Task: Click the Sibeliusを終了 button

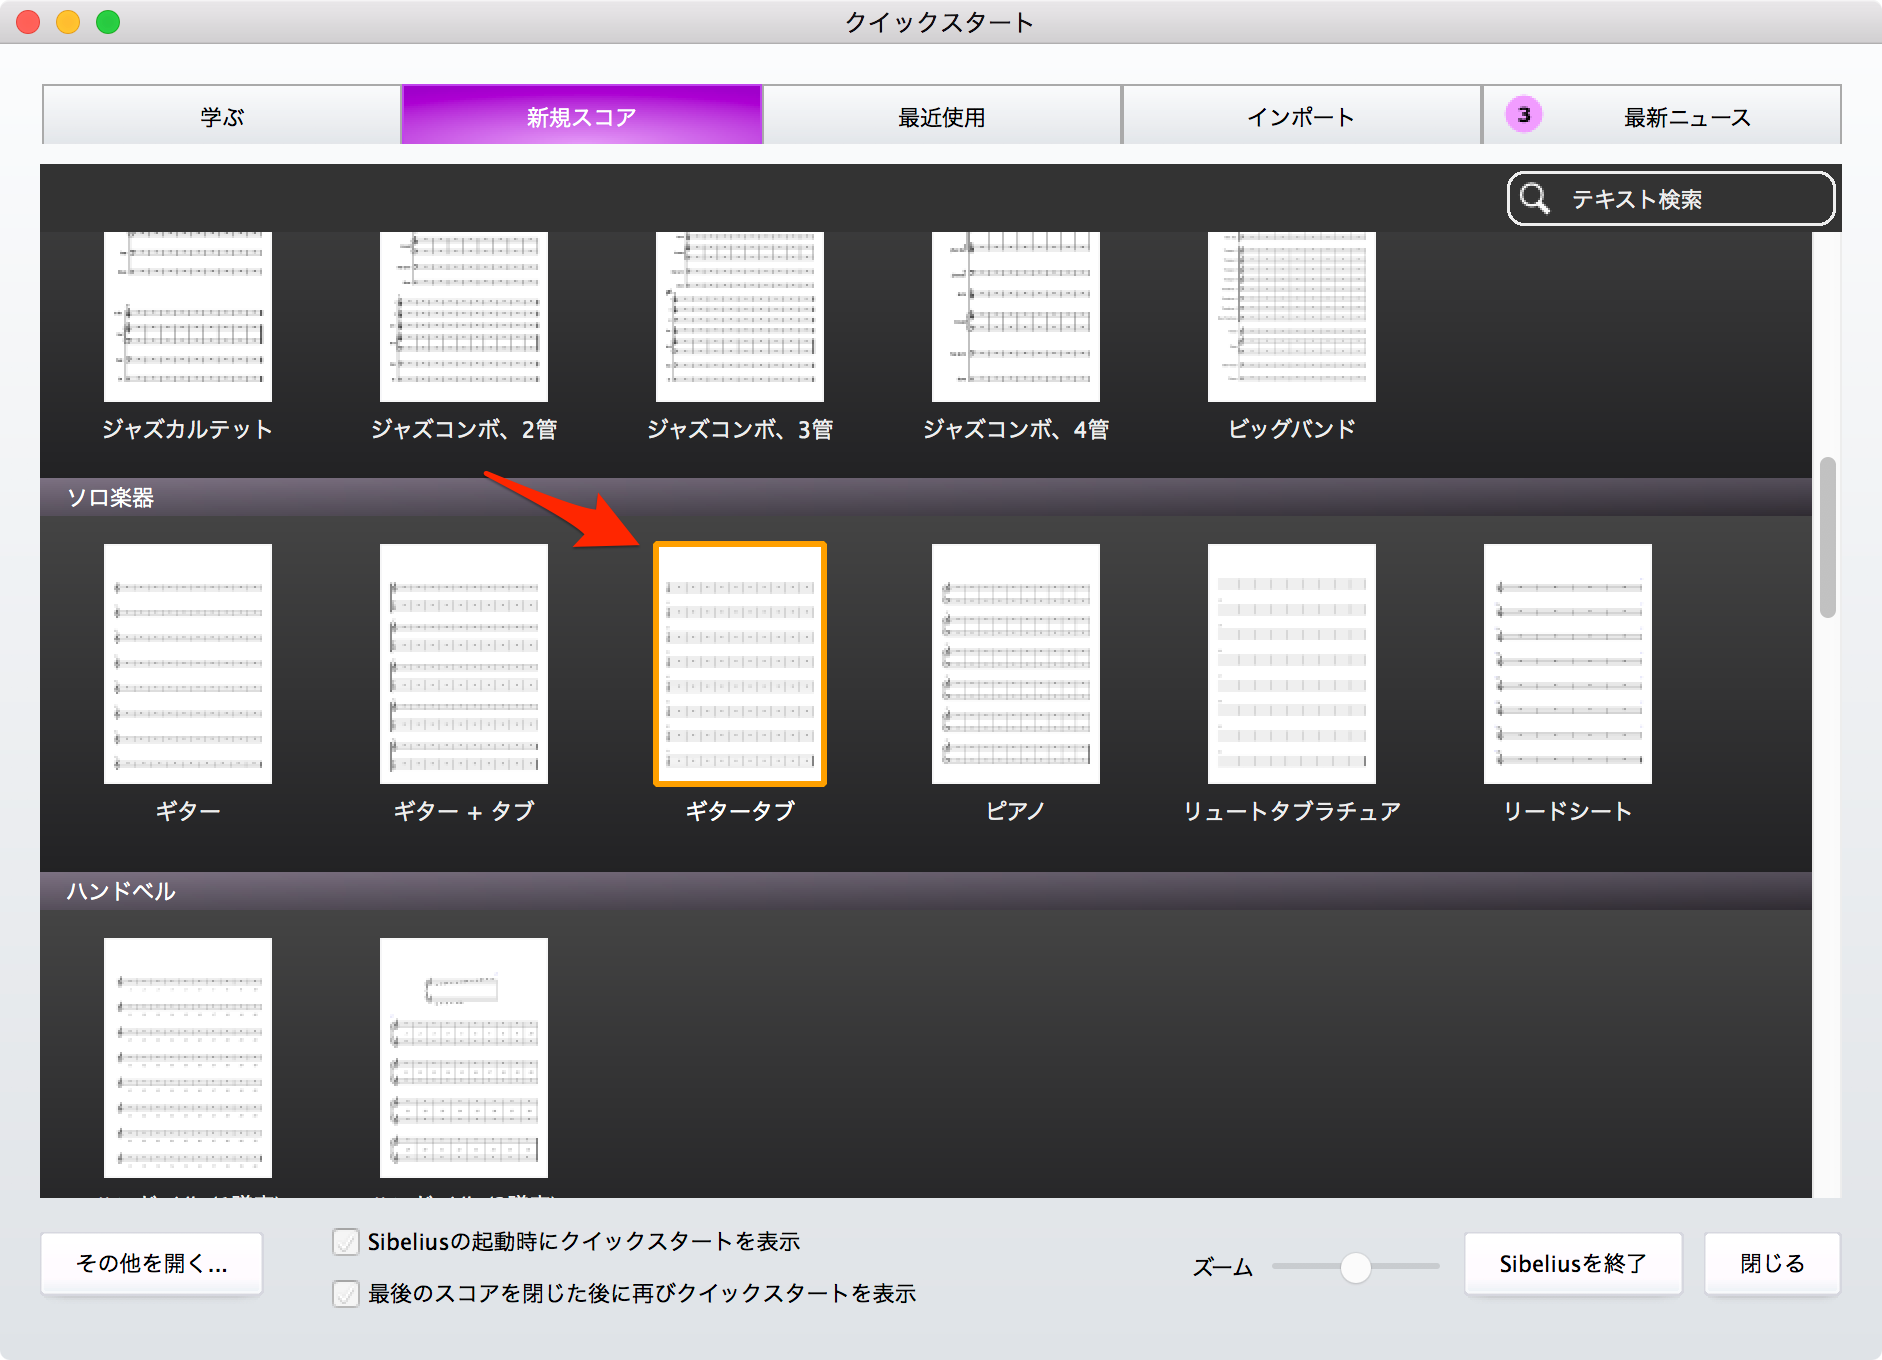Action: 1573,1264
